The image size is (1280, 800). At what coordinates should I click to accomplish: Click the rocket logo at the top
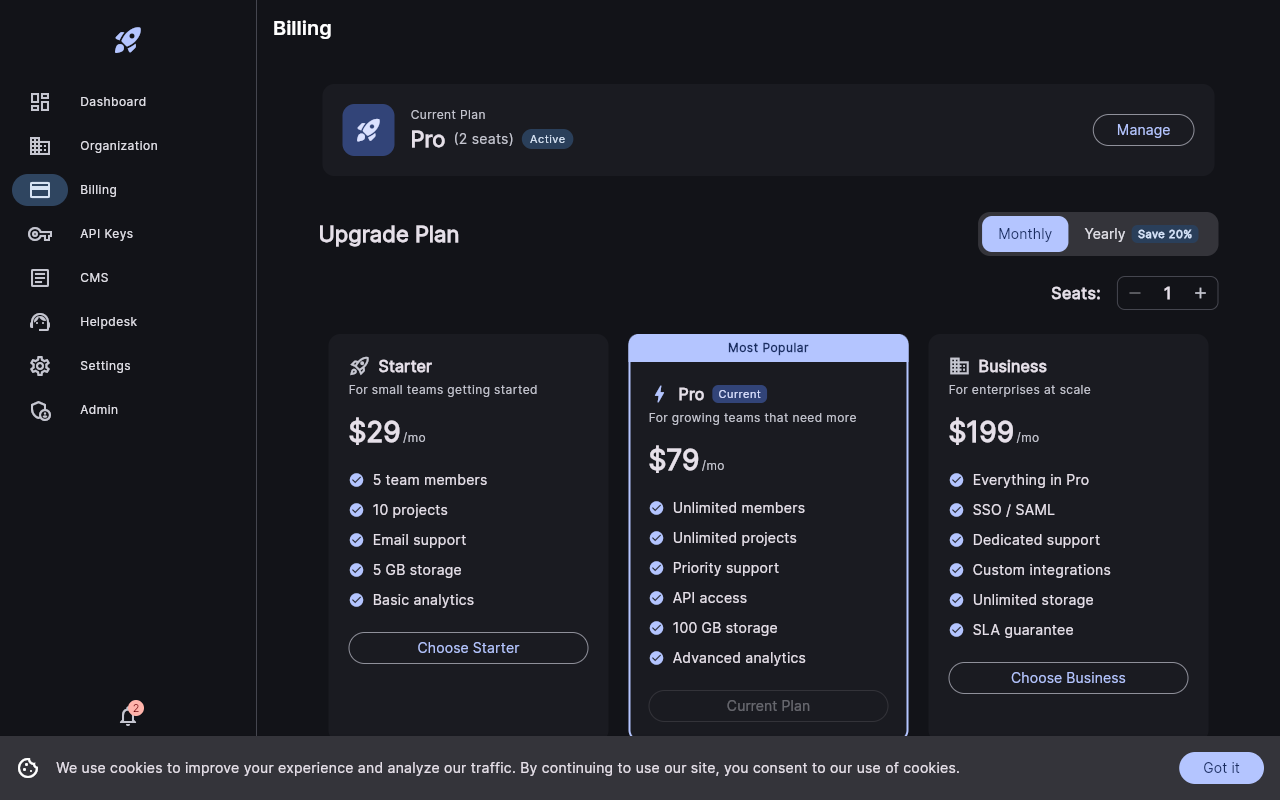tap(127, 40)
